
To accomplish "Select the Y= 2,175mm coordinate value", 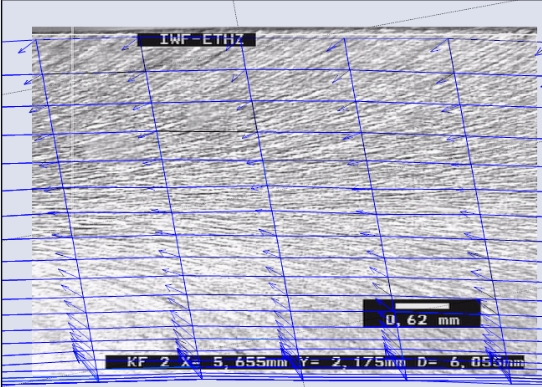I will tap(353, 362).
